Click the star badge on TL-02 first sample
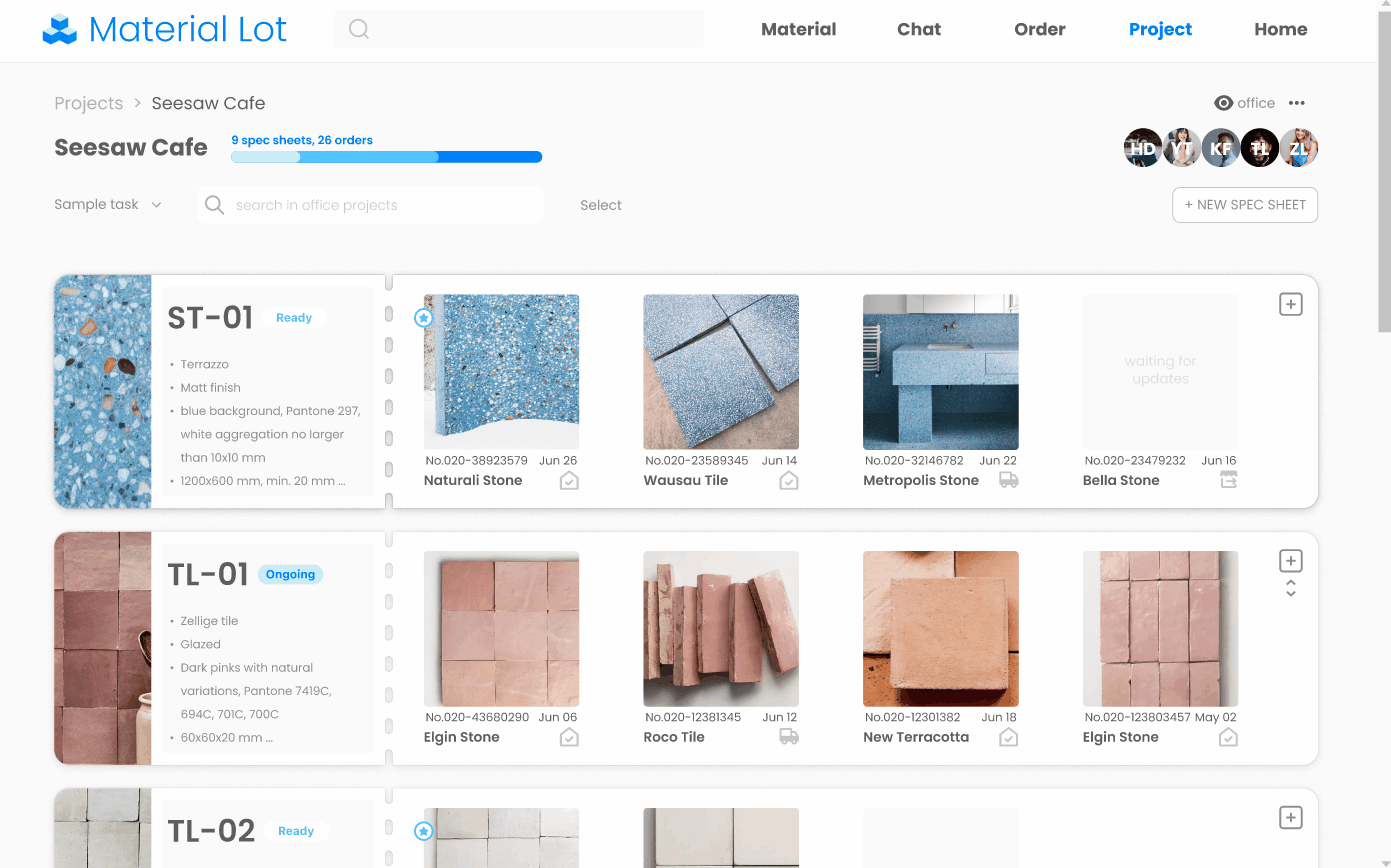1391x868 pixels. pyautogui.click(x=423, y=831)
